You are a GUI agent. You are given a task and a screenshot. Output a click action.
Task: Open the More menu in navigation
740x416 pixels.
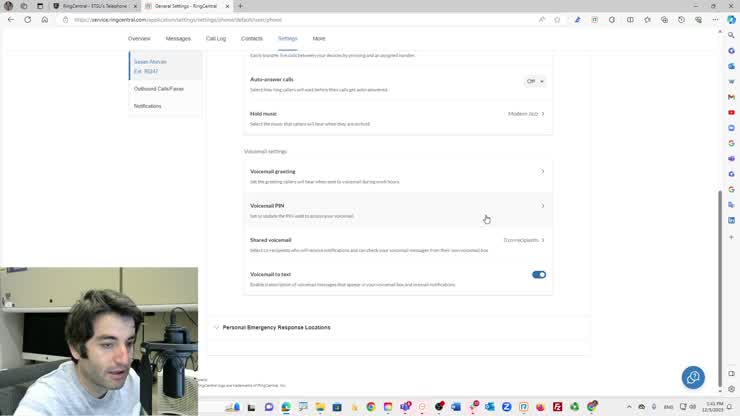(318, 38)
